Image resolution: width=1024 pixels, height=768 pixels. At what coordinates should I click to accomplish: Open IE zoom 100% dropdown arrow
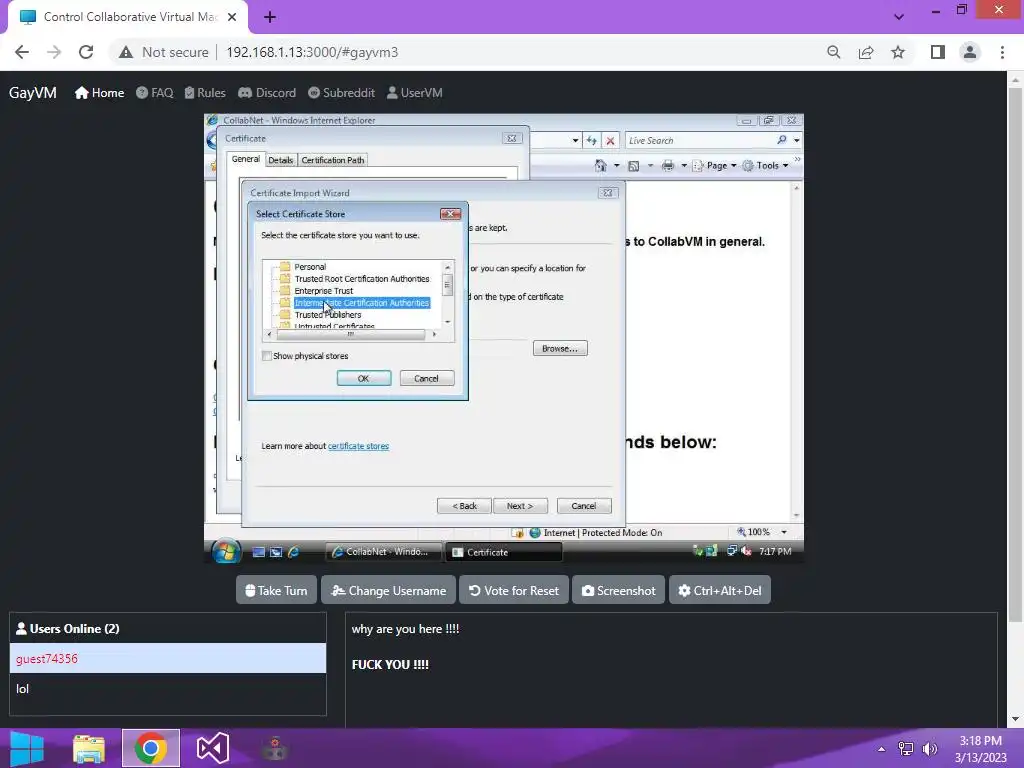coord(784,532)
